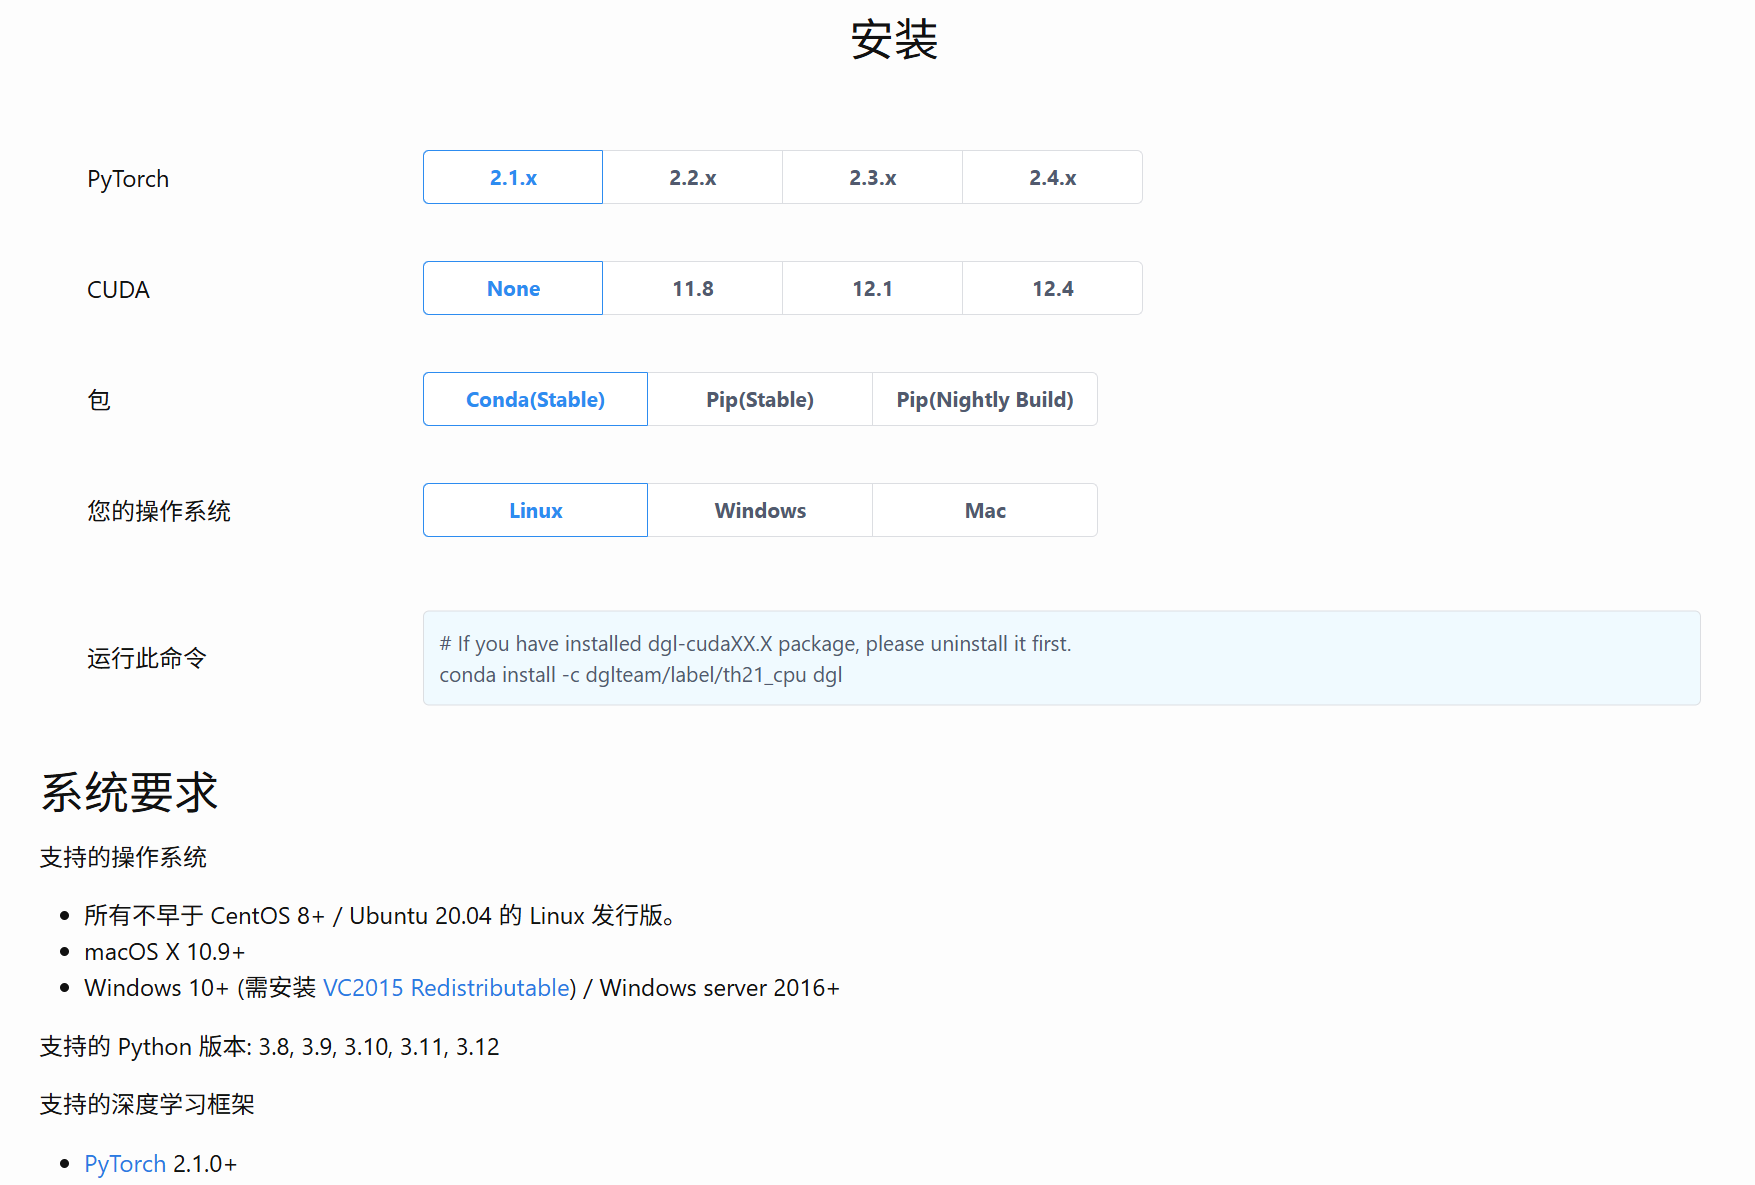Click the 运行此命令 row label
Image resolution: width=1755 pixels, height=1185 pixels.
(x=147, y=658)
